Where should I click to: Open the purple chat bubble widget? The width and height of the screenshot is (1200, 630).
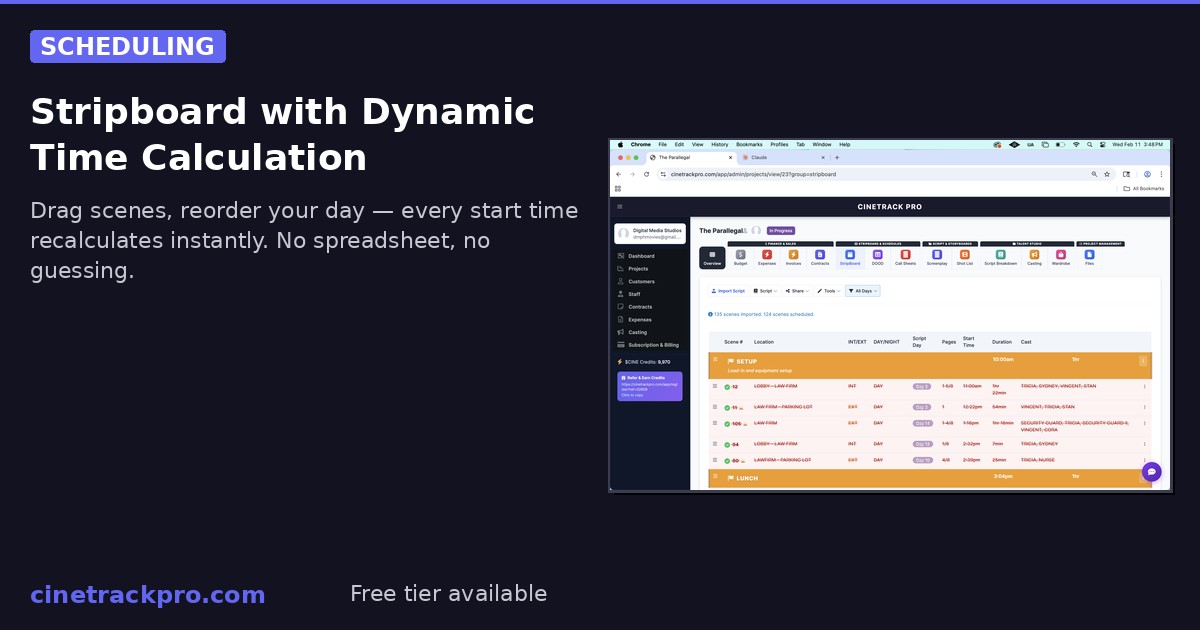[1151, 472]
